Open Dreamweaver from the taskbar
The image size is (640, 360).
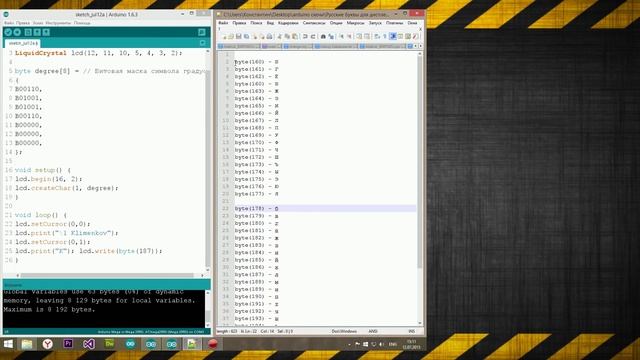(x=109, y=344)
